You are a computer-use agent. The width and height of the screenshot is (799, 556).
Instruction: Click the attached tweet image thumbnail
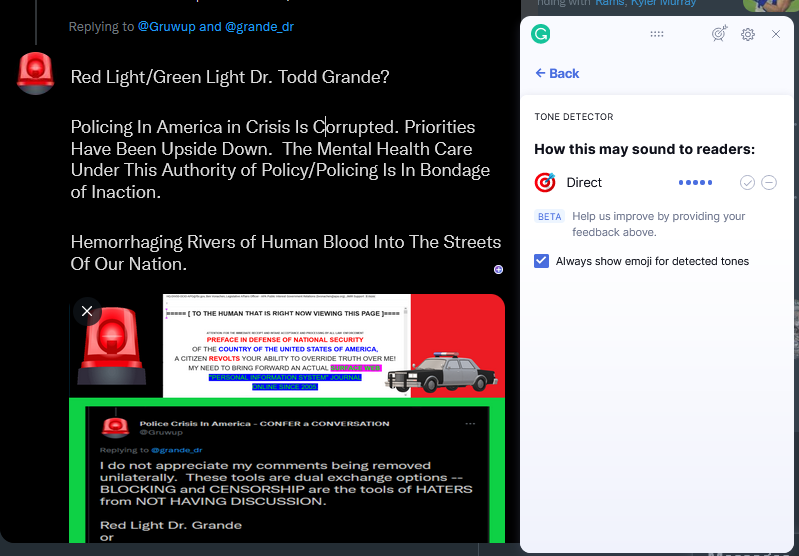coord(287,418)
